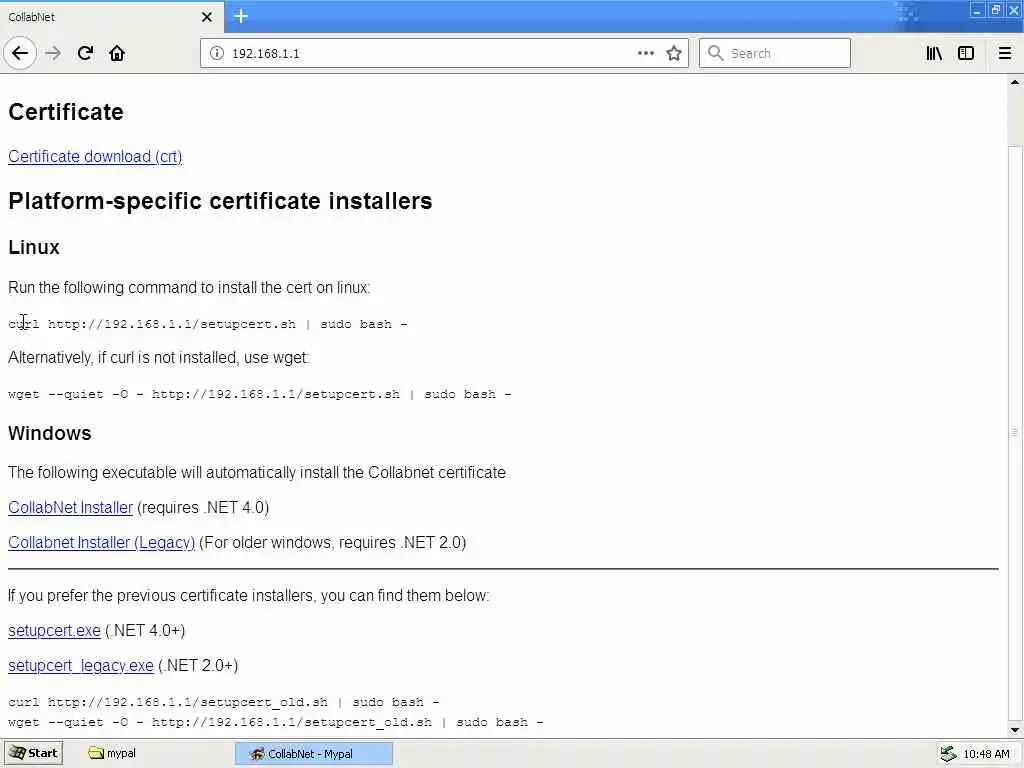Click the curl setupcert_old.sh command
This screenshot has height=768, width=1024.
(223, 702)
